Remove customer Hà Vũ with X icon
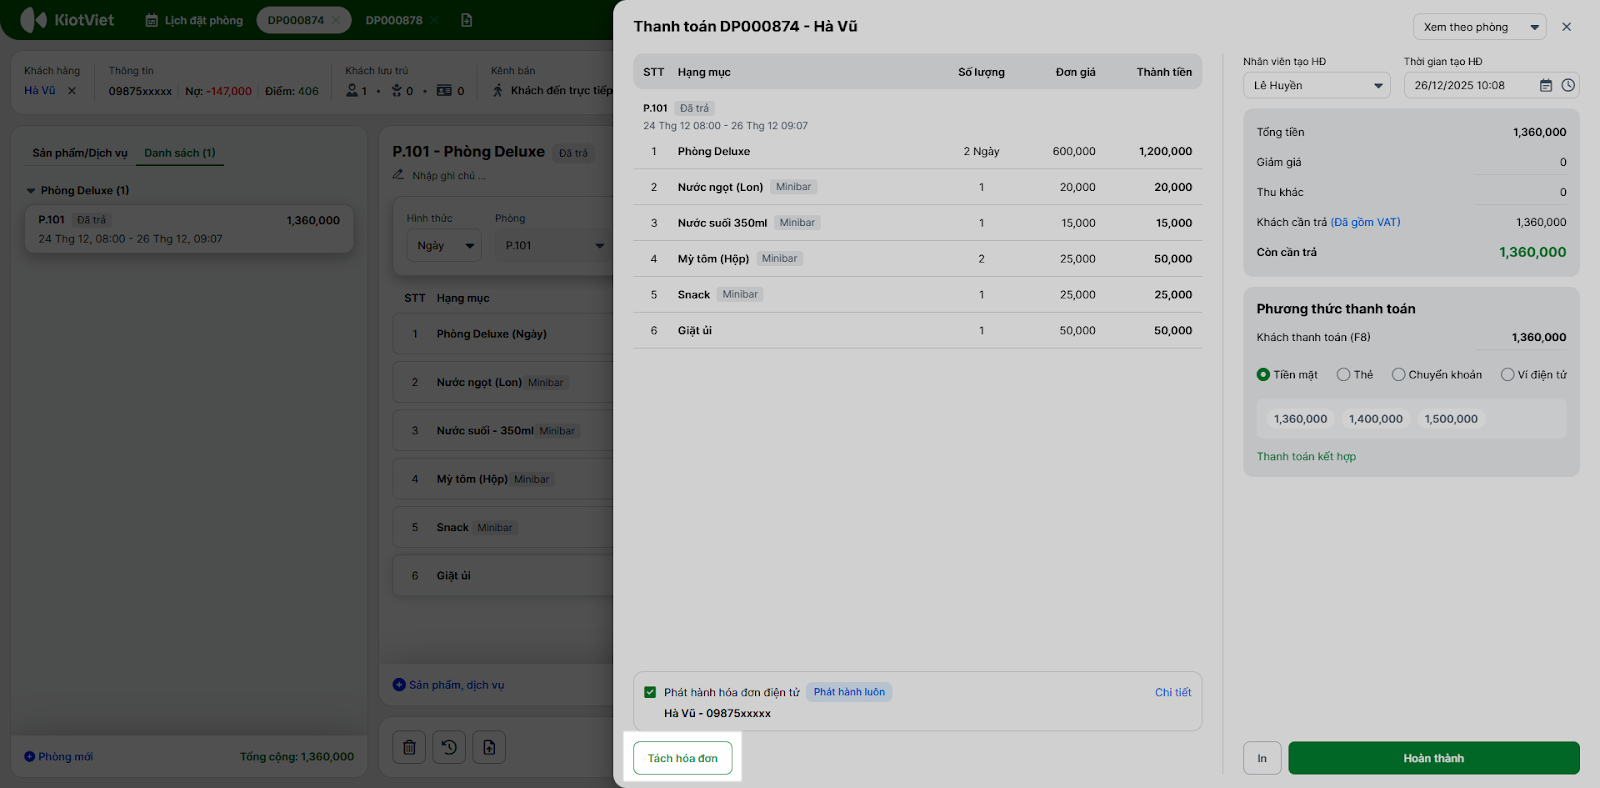The width and height of the screenshot is (1600, 788). tap(72, 91)
